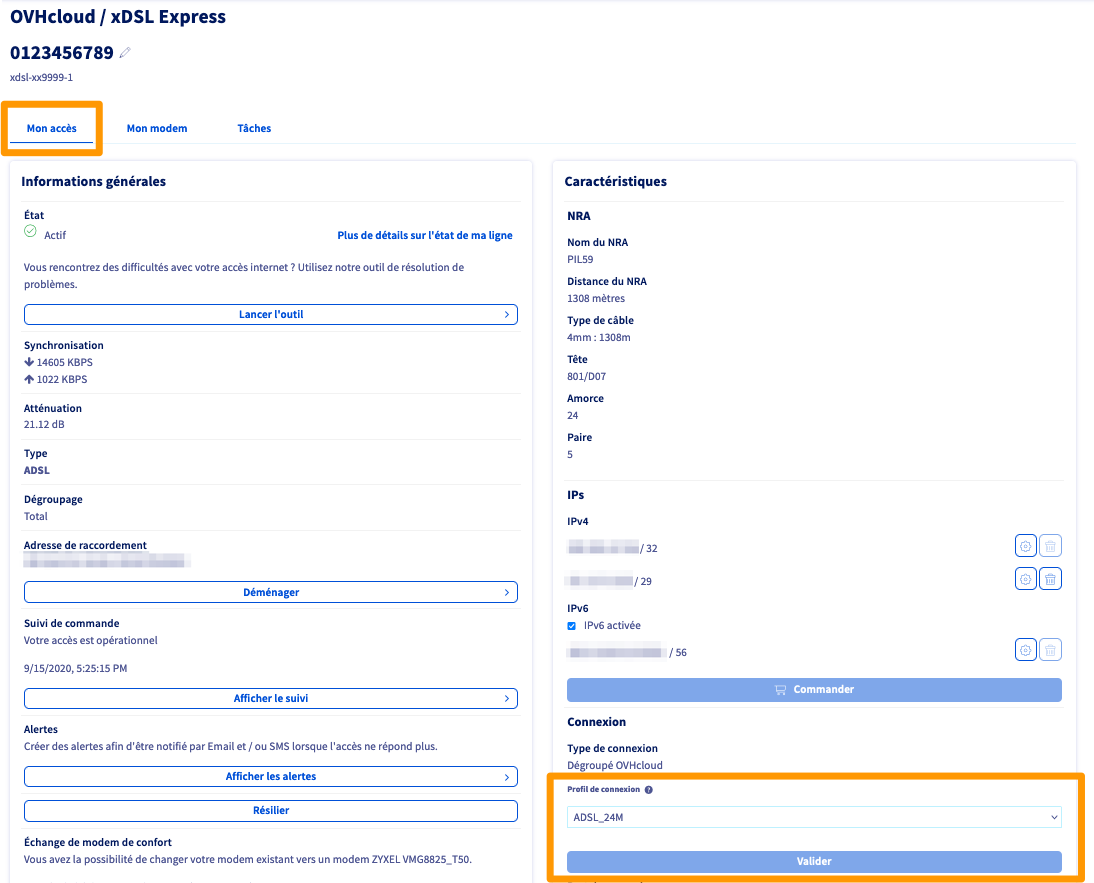Click trash icon for the /32 IPv4 address
The width and height of the screenshot is (1094, 883).
click(x=1050, y=546)
